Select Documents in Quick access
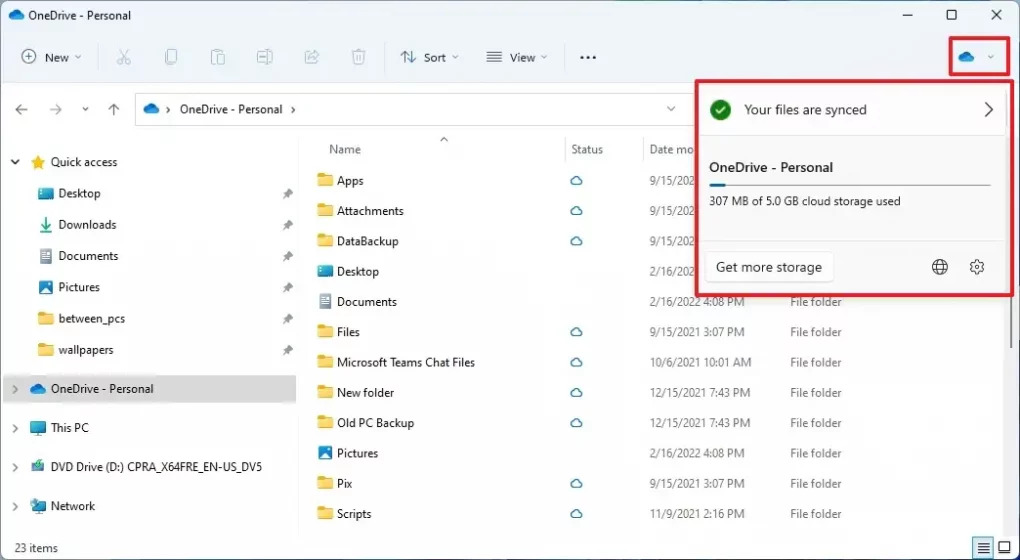Viewport: 1020px width, 560px height. pyautogui.click(x=88, y=256)
